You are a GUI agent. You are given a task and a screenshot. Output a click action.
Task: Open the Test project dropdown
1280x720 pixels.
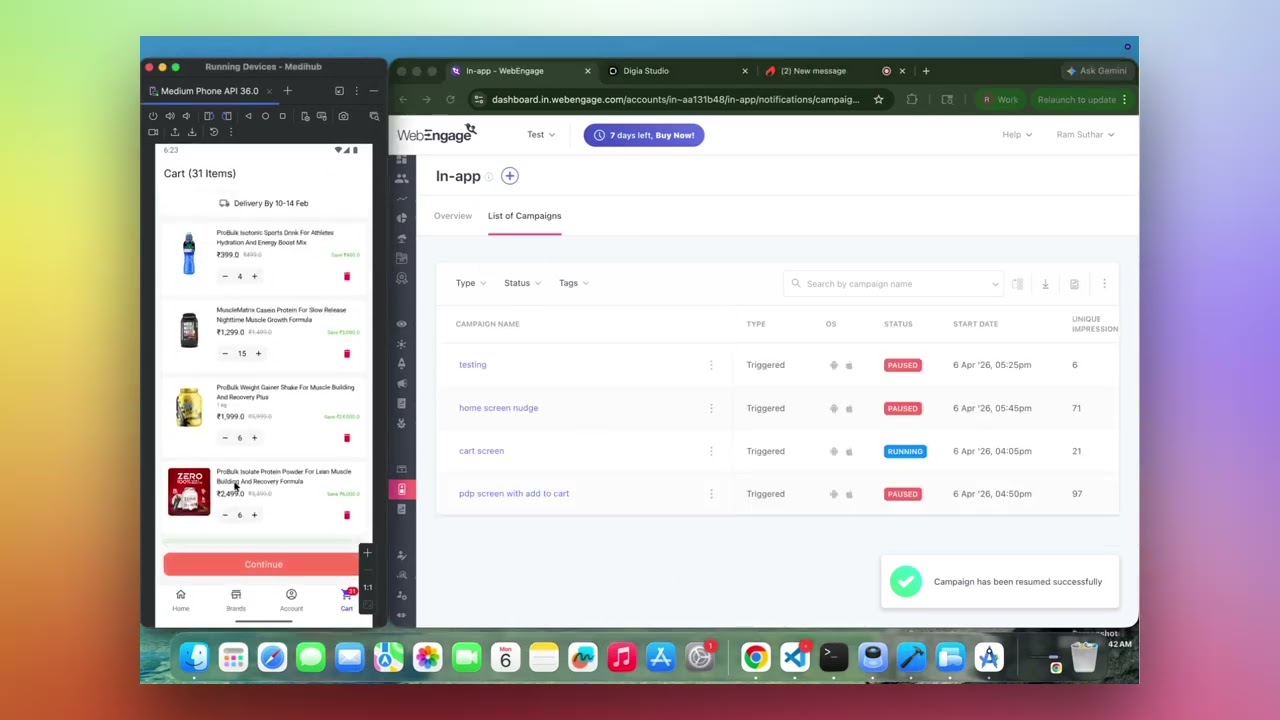click(541, 135)
